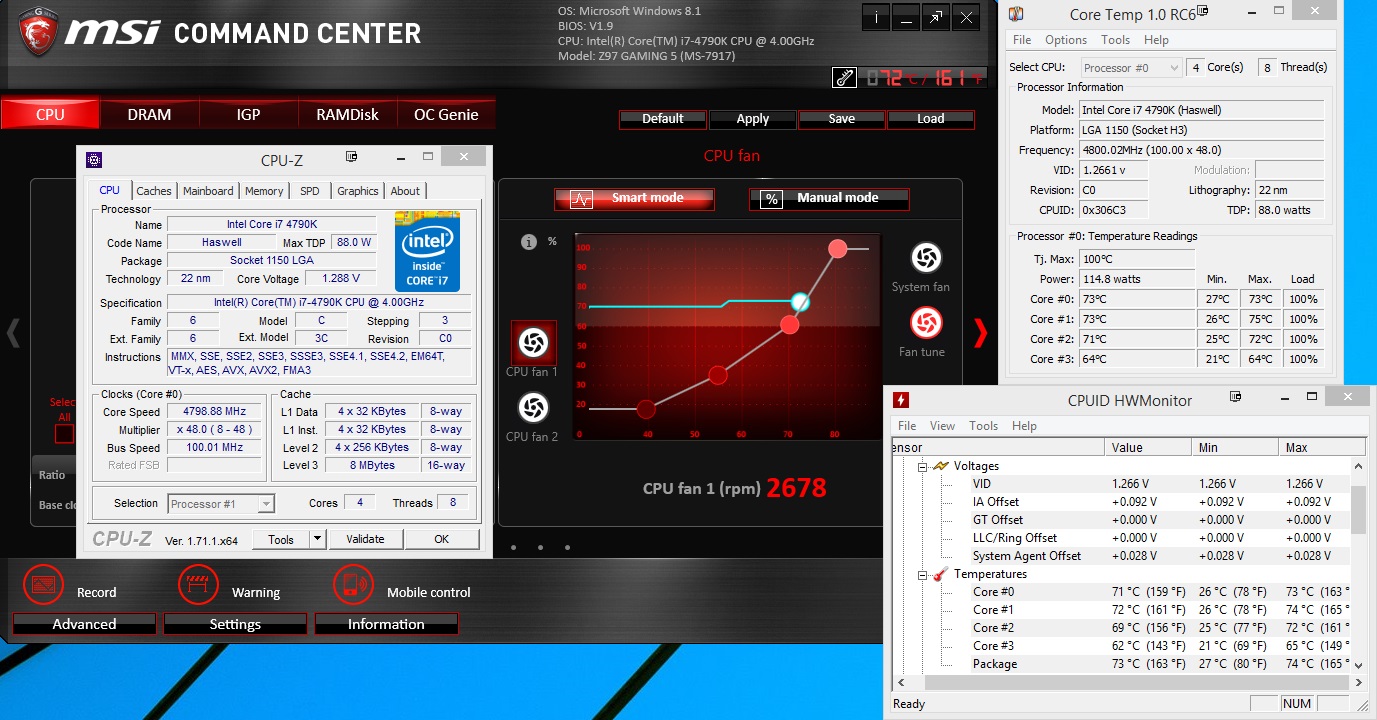Screen dimensions: 1377x720
Task: Switch to the DRAM tab
Action: pos(149,114)
